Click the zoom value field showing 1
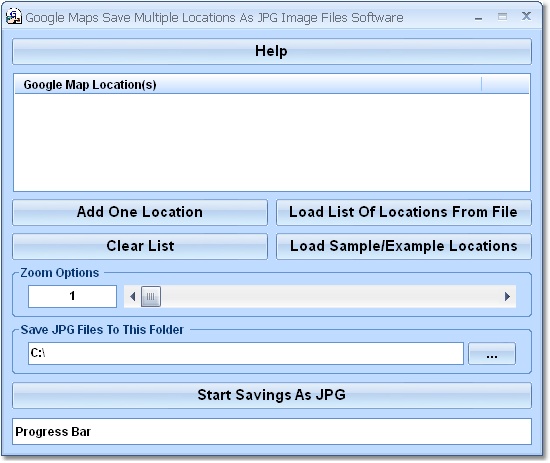This screenshot has height=463, width=550. tap(72, 296)
